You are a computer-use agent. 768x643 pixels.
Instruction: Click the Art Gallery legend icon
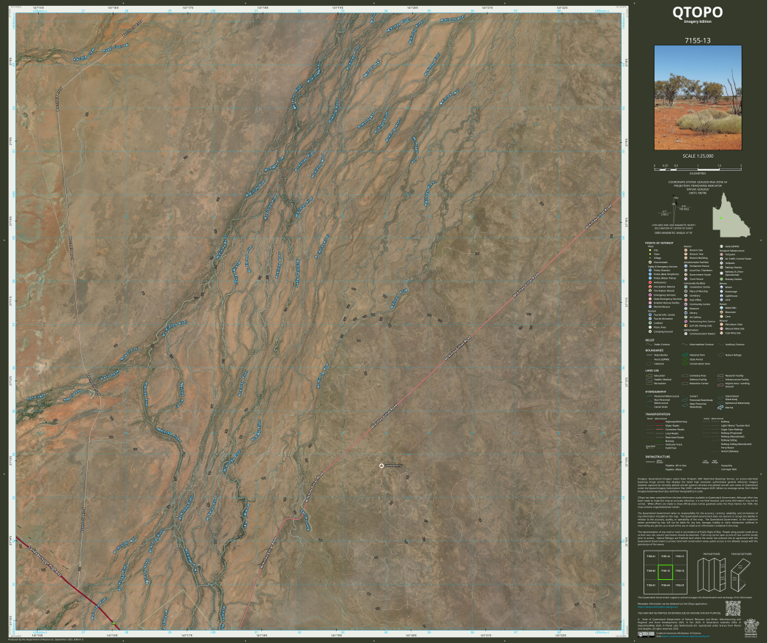pos(686,317)
